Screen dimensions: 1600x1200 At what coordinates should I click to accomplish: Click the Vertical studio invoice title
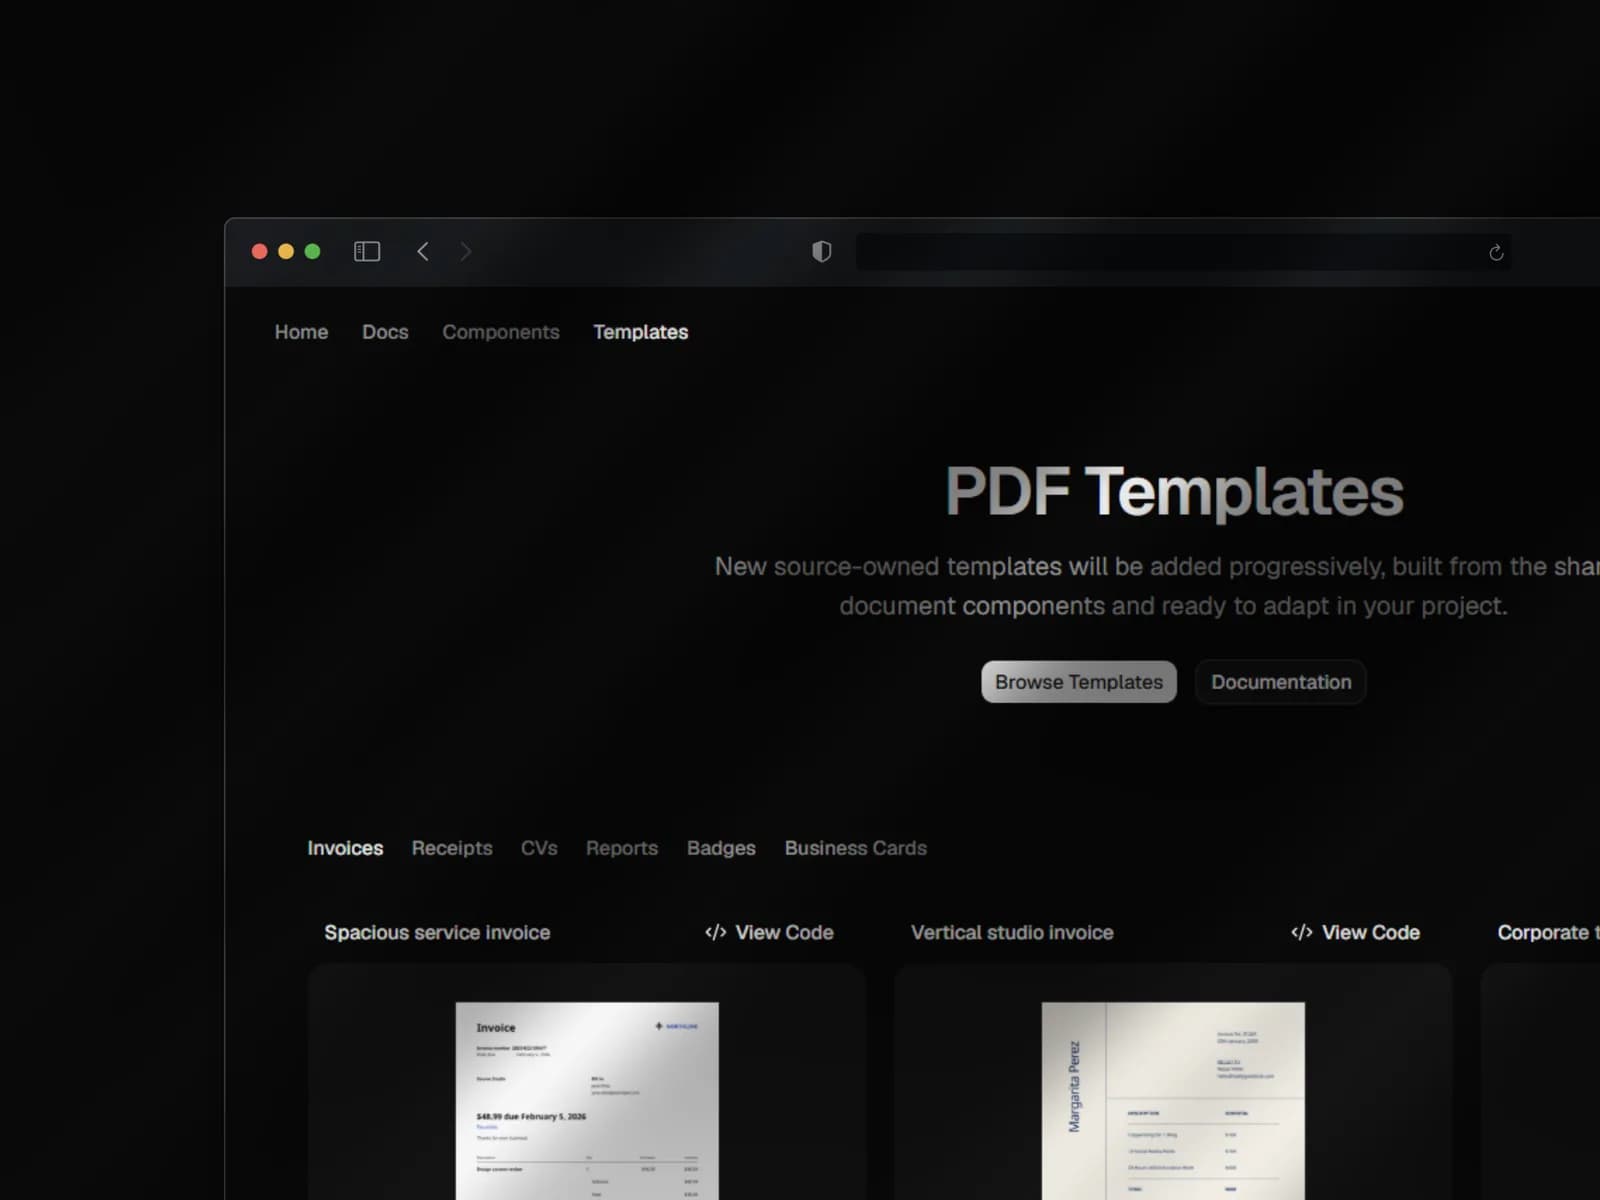1012,933
